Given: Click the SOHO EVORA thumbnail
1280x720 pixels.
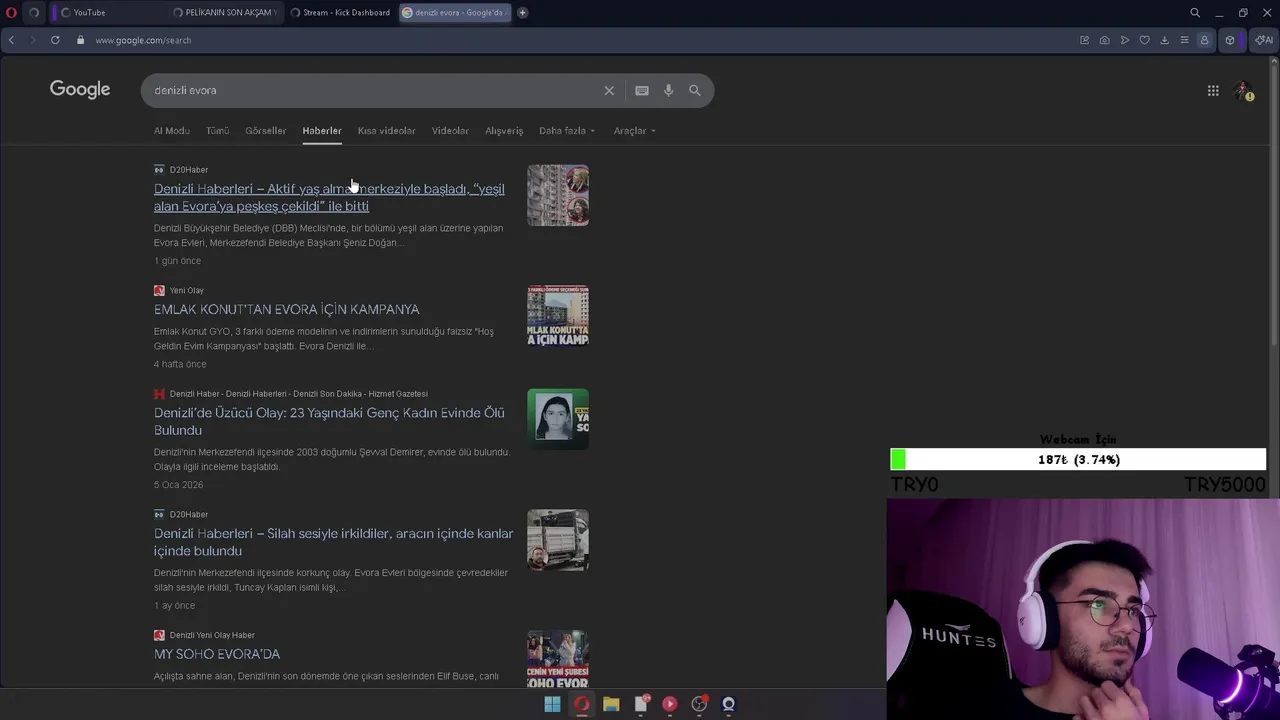Looking at the screenshot, I should pyautogui.click(x=558, y=658).
